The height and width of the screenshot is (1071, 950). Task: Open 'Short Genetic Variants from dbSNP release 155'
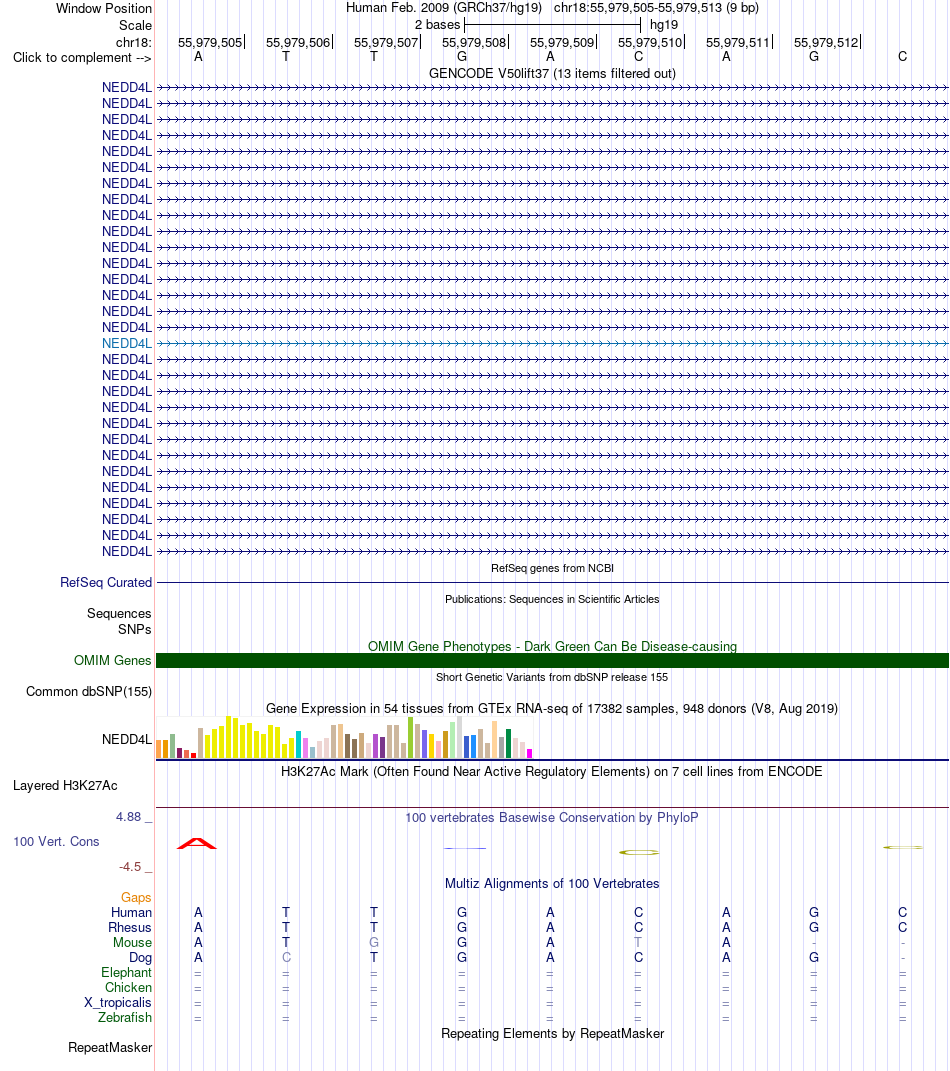coord(552,677)
